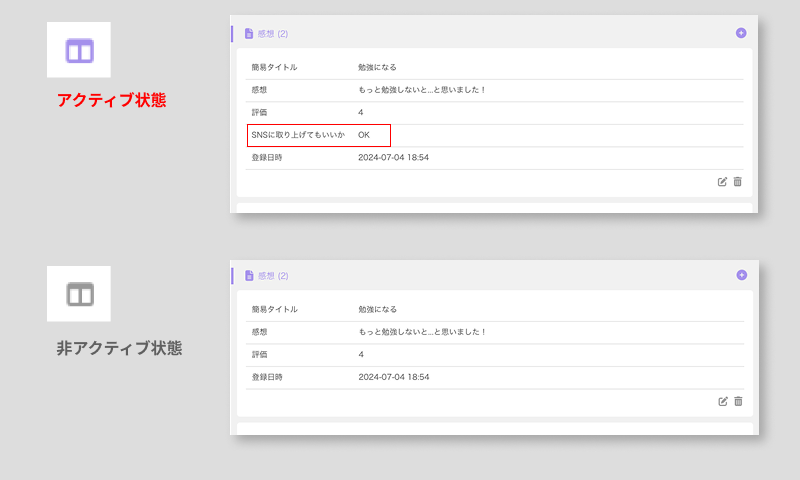This screenshot has height=480, width=800.
Task: Click '2024-07-04 18:54' in the upper panel
Action: pos(393,158)
